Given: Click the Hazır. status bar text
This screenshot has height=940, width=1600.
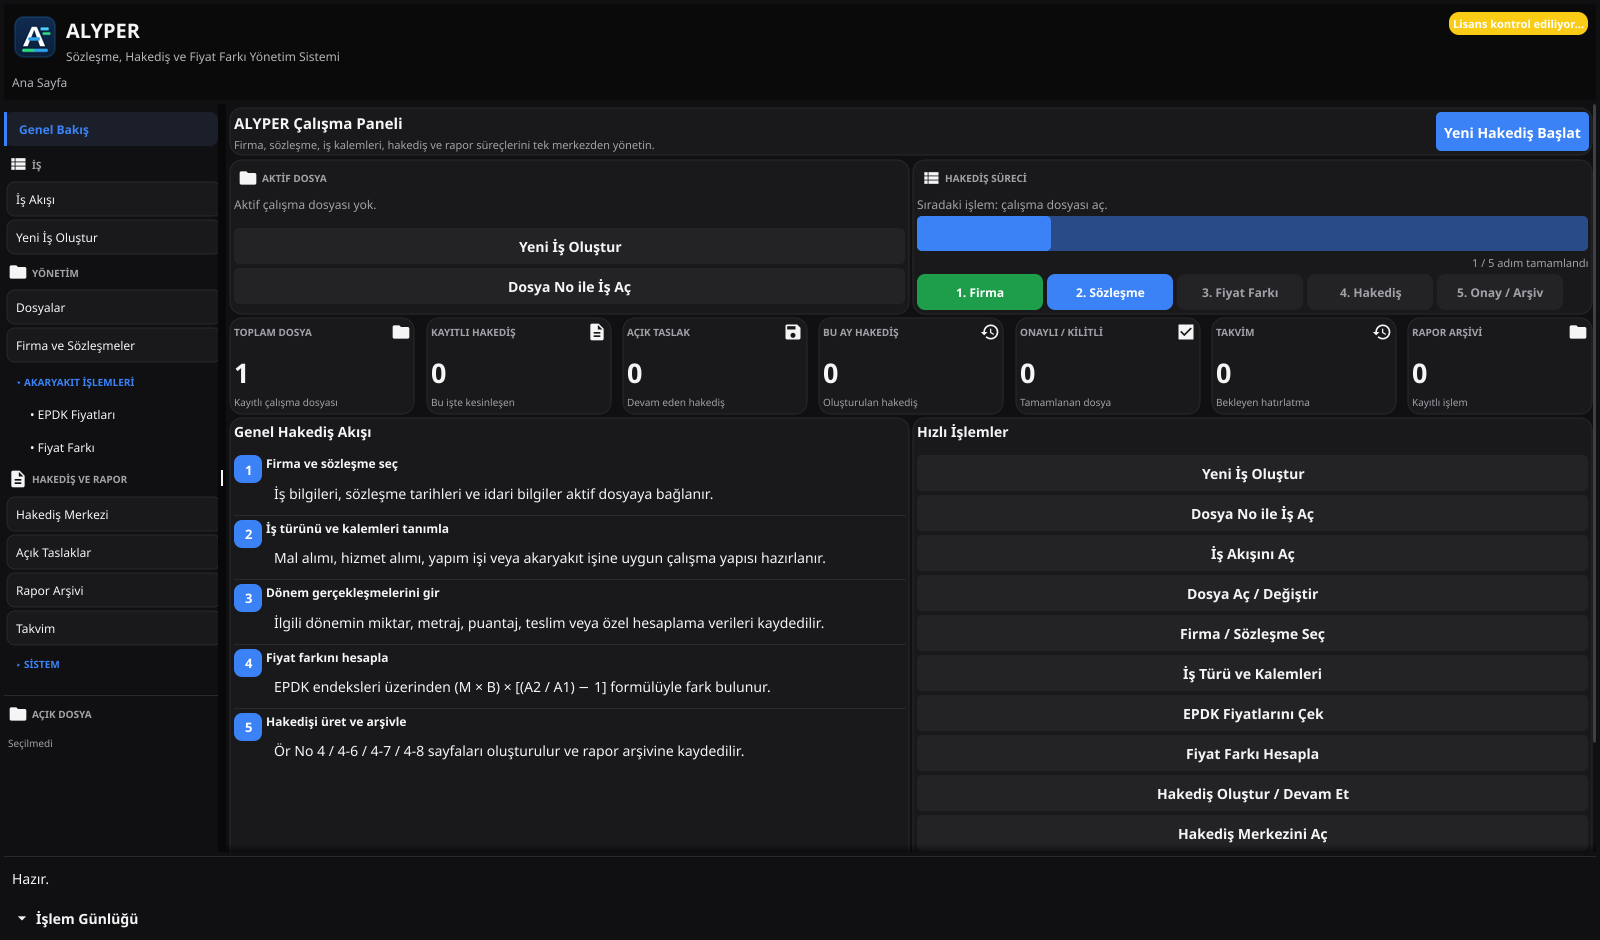Looking at the screenshot, I should [x=30, y=879].
